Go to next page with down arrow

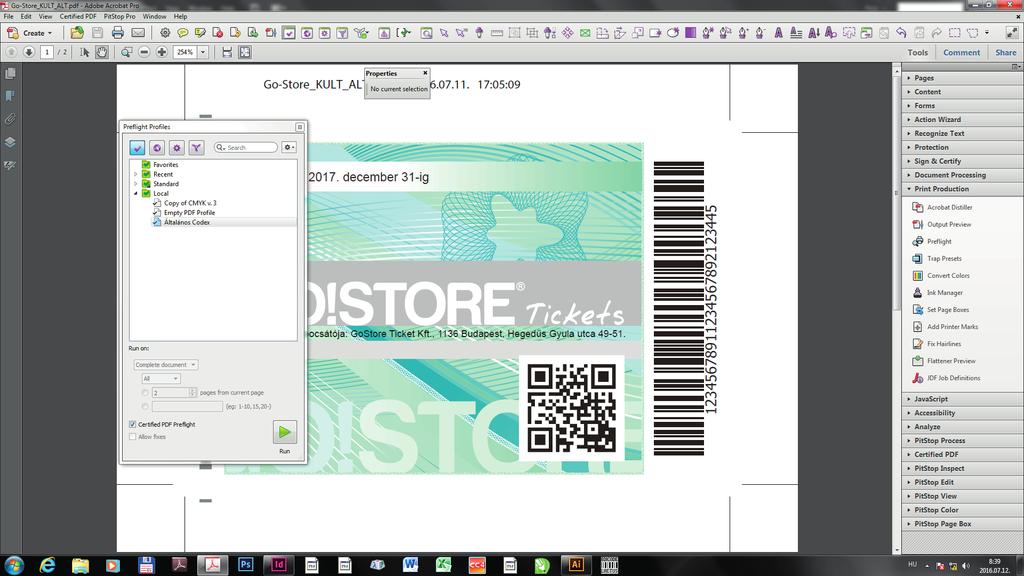click(x=29, y=52)
